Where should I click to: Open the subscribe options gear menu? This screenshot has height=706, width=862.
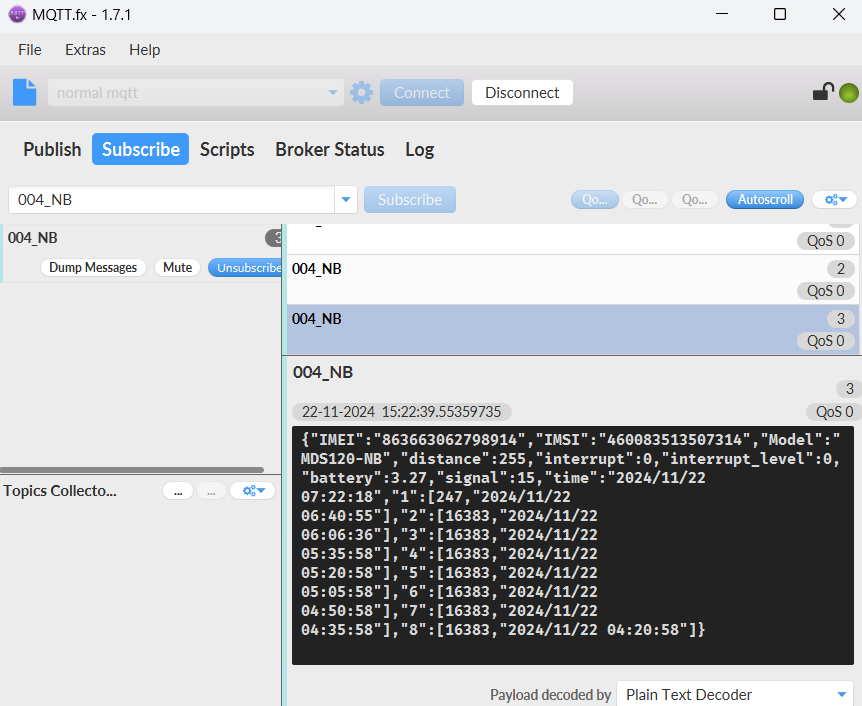(835, 200)
